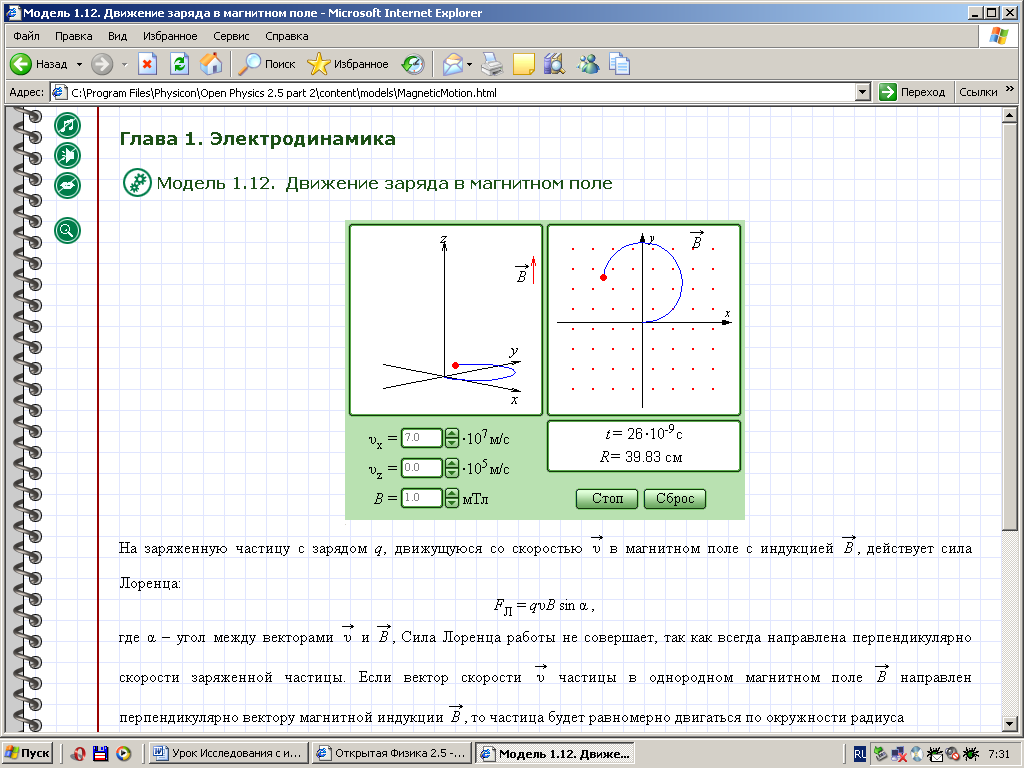This screenshot has width=1024, height=768.
Task: Open the Избранное menu in the menu bar
Action: 170,36
